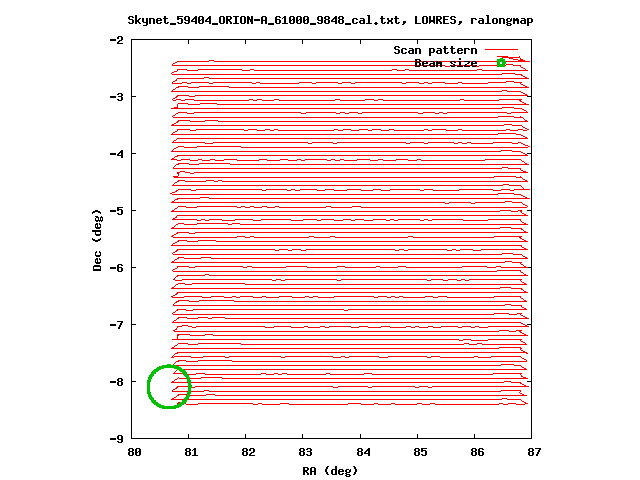
Task: Click the RA tick label 84
Action: click(x=363, y=452)
